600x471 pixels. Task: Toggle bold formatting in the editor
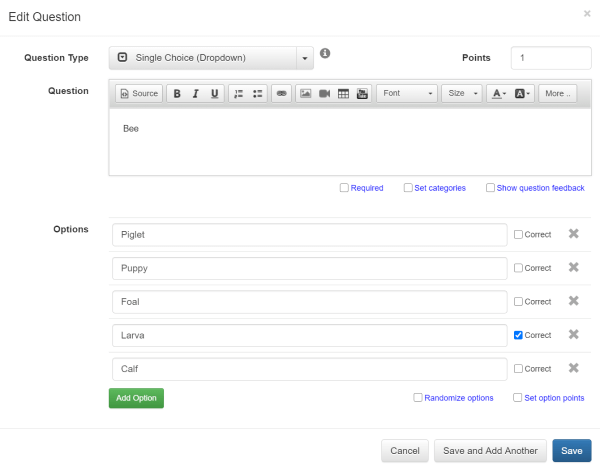pos(177,93)
